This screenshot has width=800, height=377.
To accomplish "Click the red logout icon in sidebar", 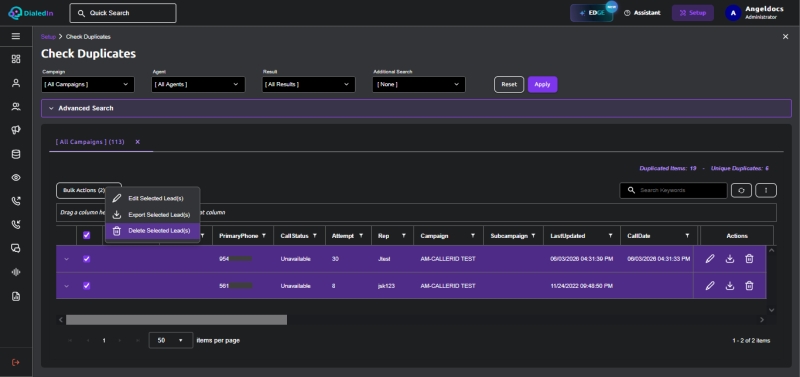I will [x=16, y=362].
